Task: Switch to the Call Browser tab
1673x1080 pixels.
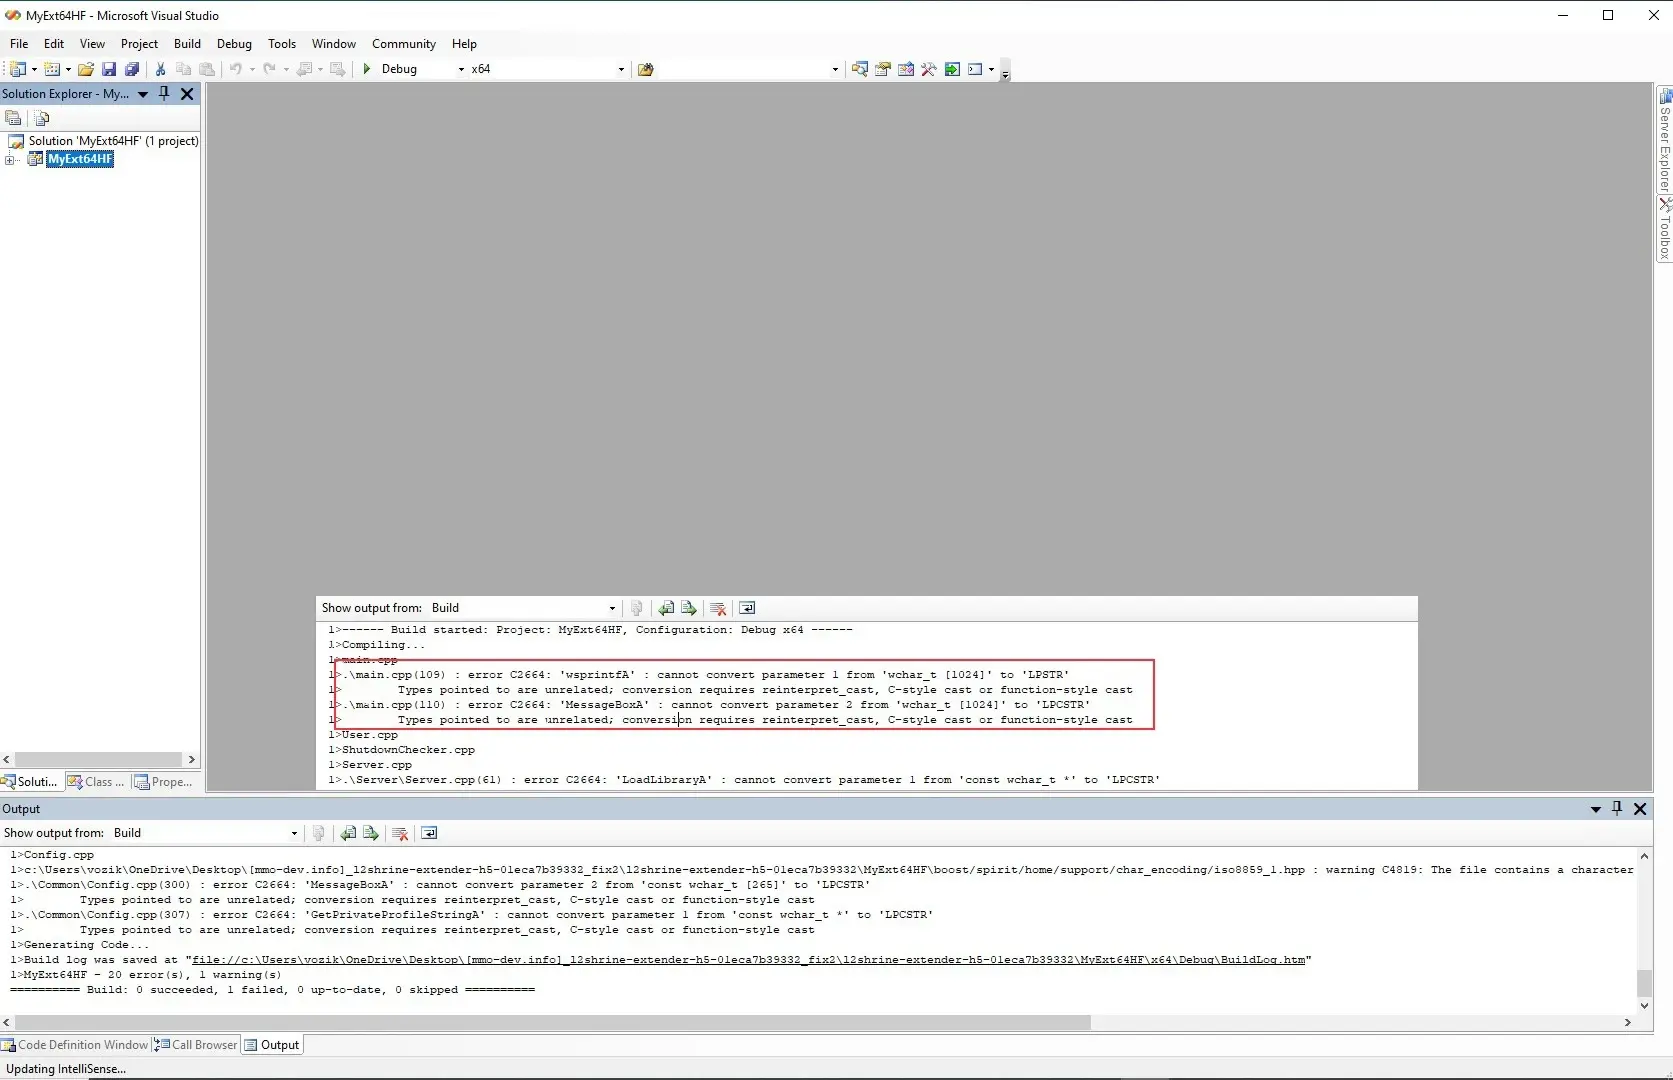Action: coord(196,1045)
